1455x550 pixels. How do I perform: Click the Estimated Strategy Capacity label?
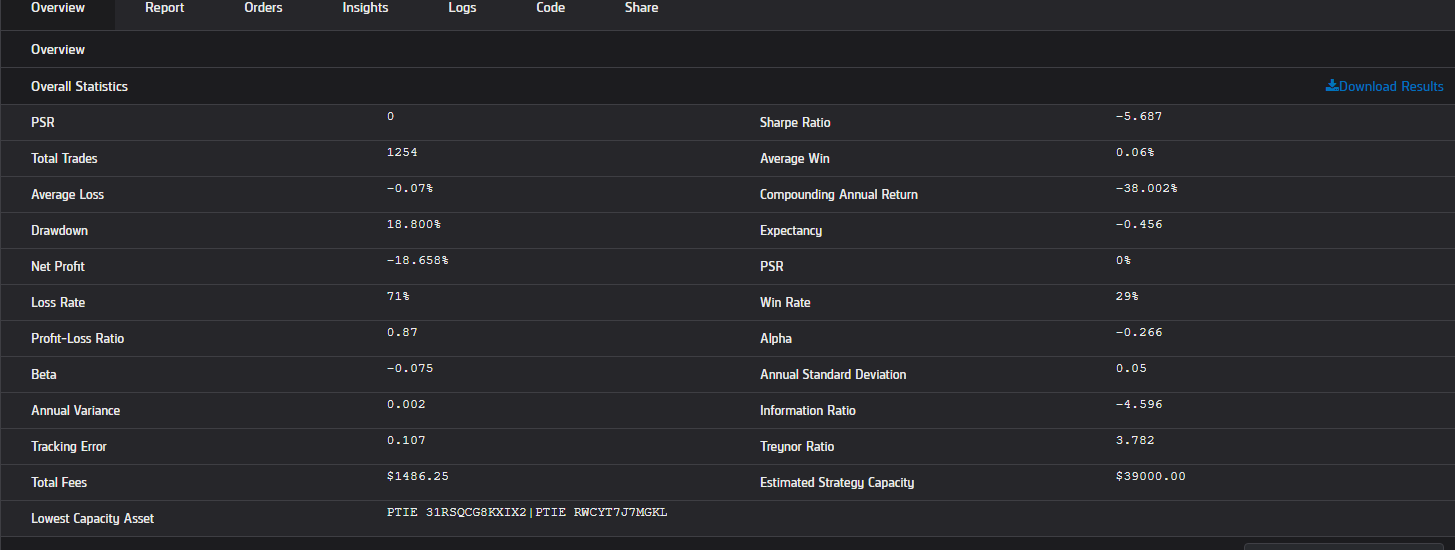pos(837,483)
